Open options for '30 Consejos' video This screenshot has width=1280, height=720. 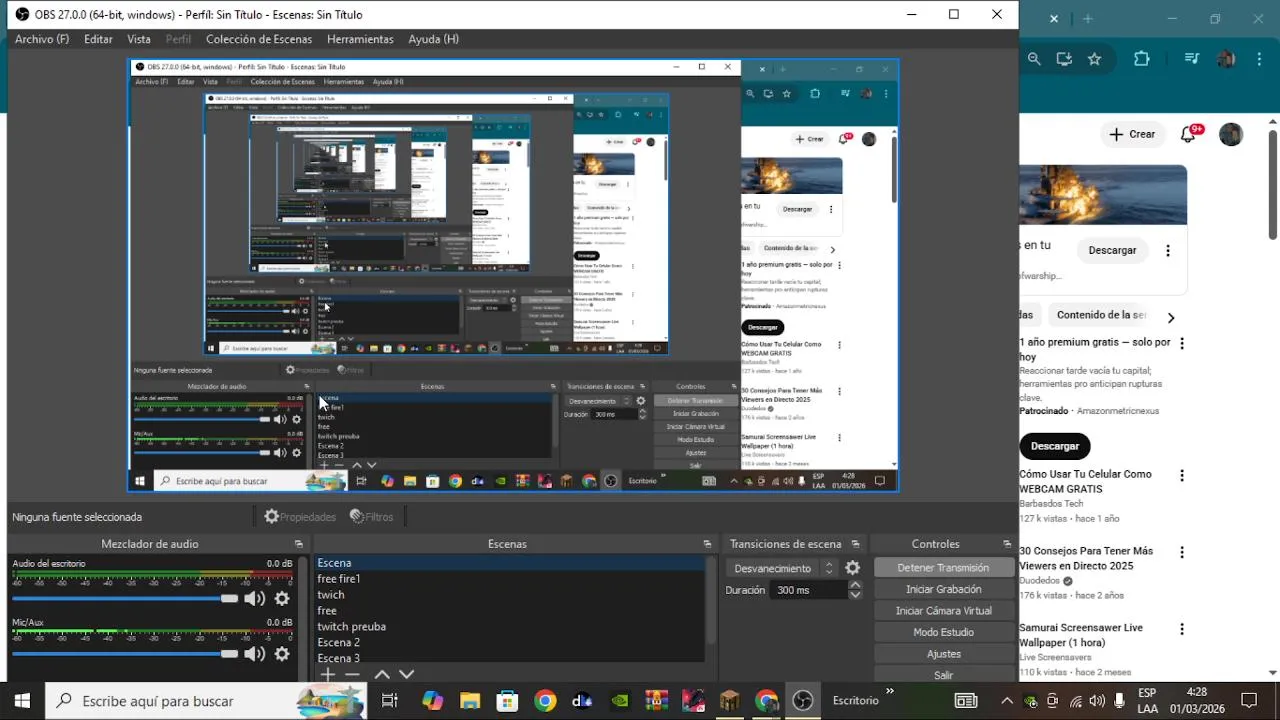tap(1182, 552)
